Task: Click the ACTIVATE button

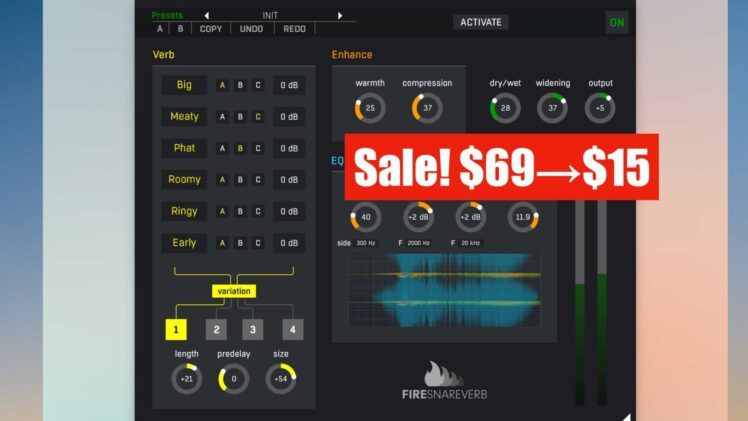Action: (x=481, y=22)
